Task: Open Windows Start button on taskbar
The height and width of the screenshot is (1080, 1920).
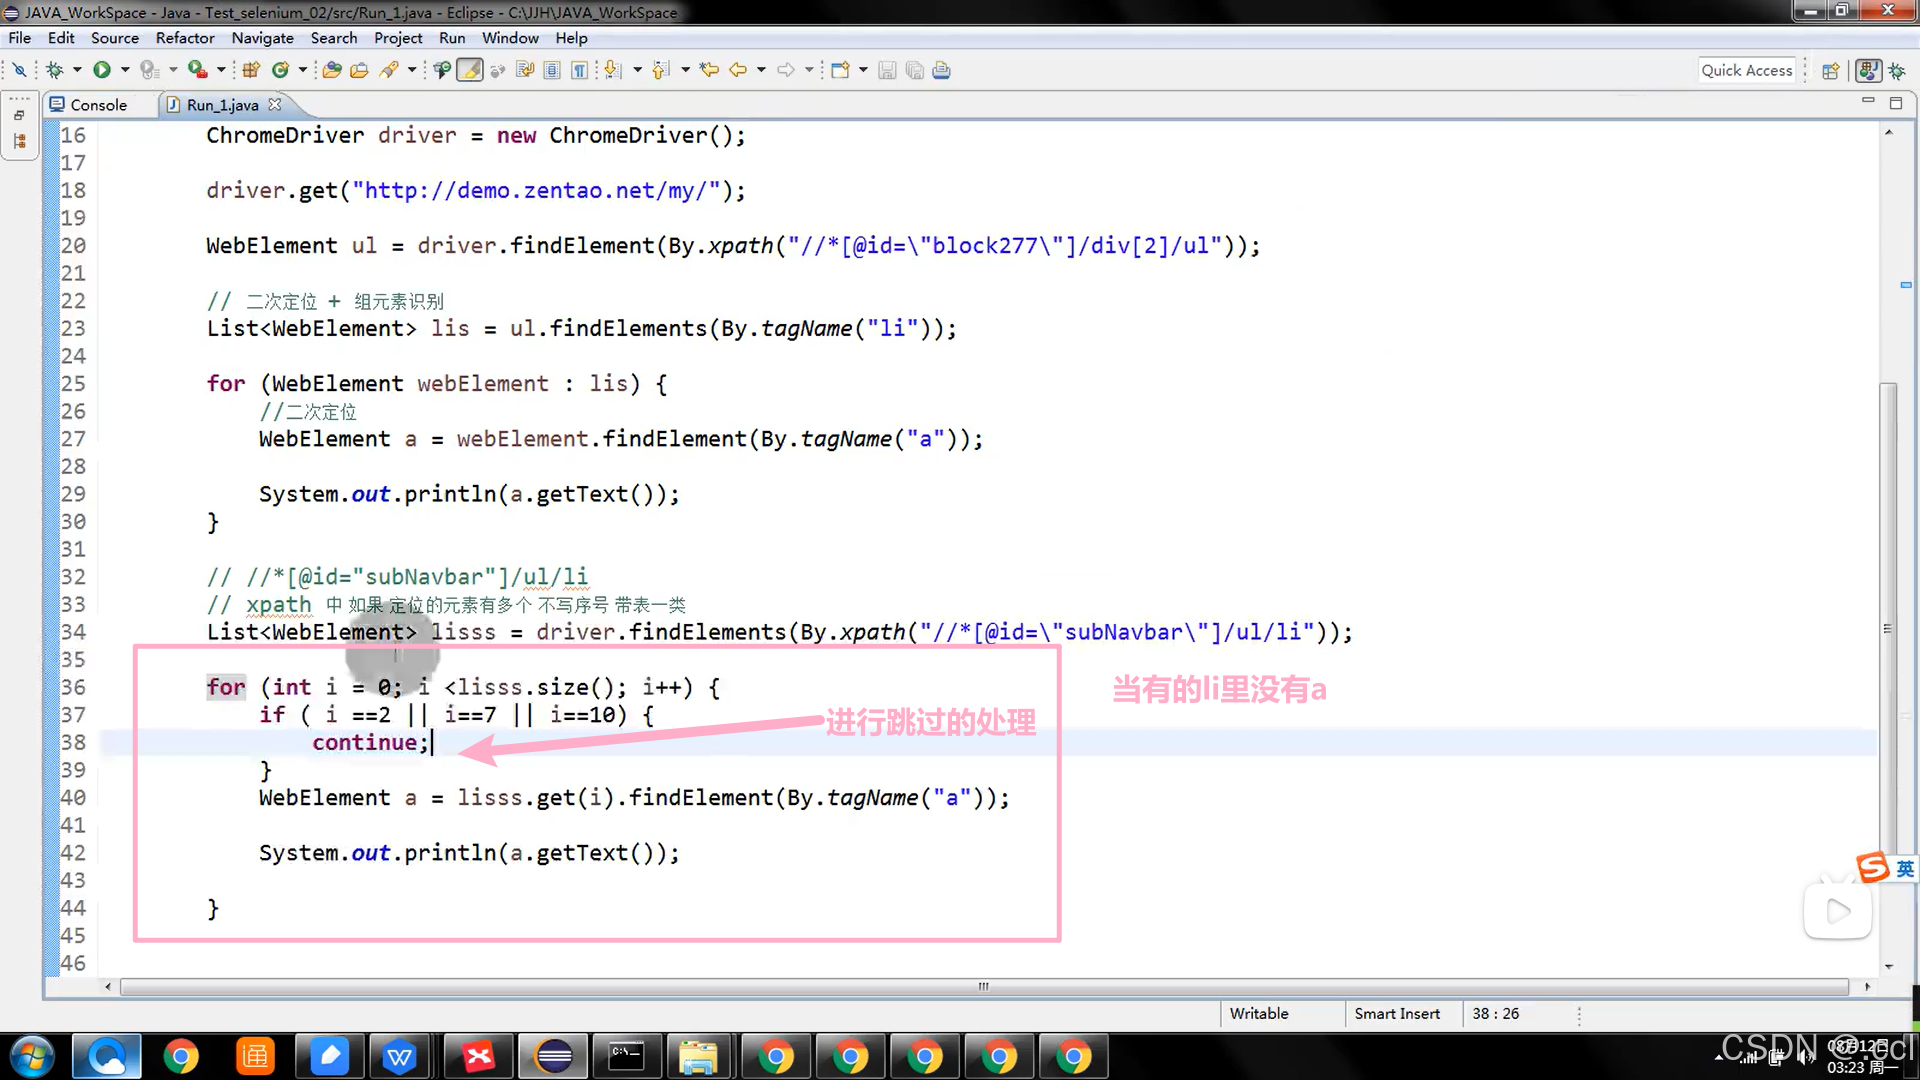Action: (30, 1056)
